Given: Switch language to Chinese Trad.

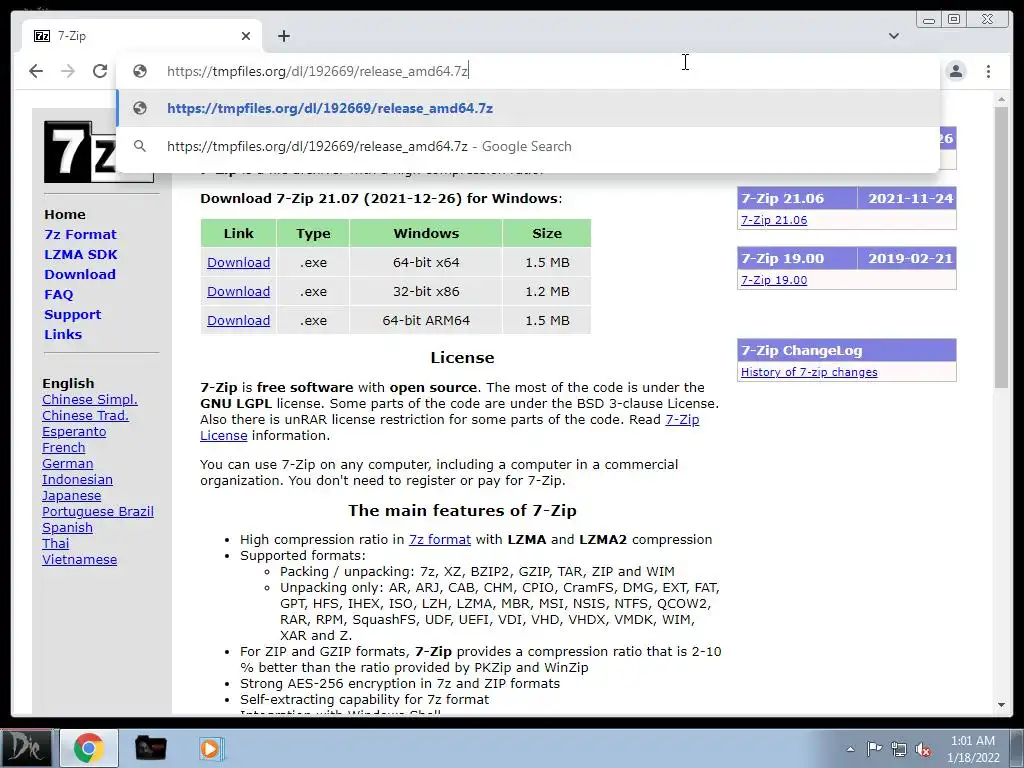Looking at the screenshot, I should (x=86, y=415).
